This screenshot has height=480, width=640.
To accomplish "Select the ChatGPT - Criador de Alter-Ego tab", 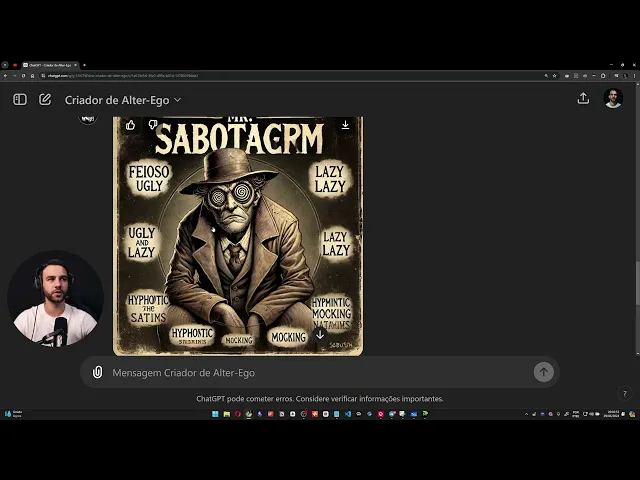I will 50,65.
